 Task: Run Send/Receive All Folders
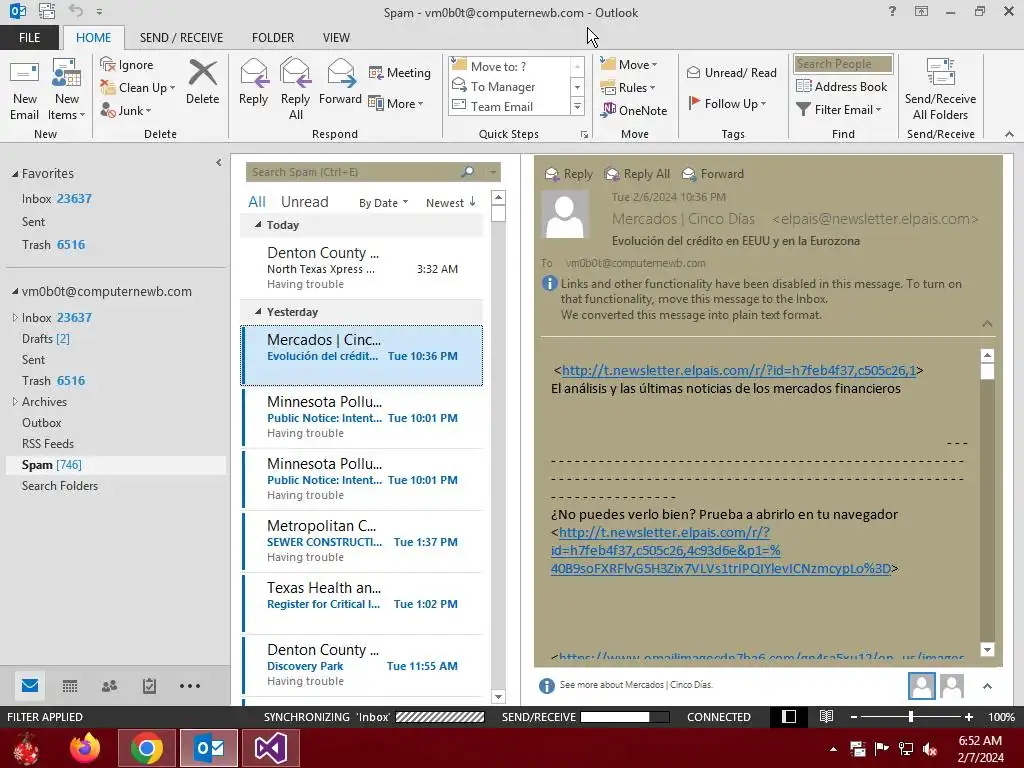(x=940, y=89)
